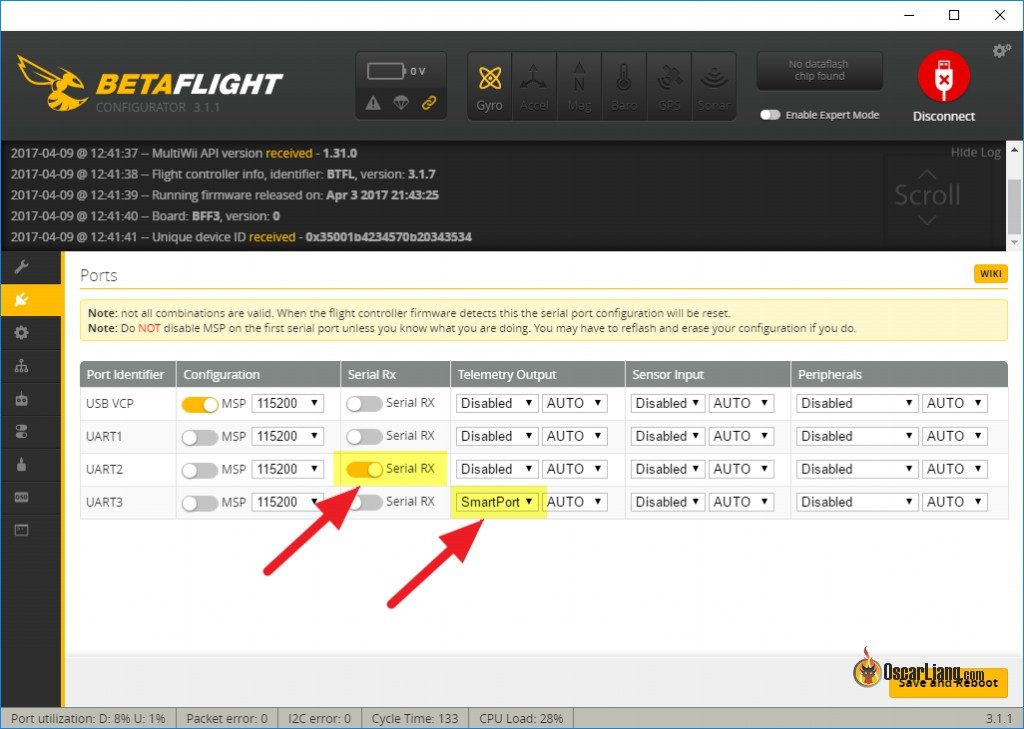Click the Mag sensor status icon
1024x729 pixels.
[579, 86]
